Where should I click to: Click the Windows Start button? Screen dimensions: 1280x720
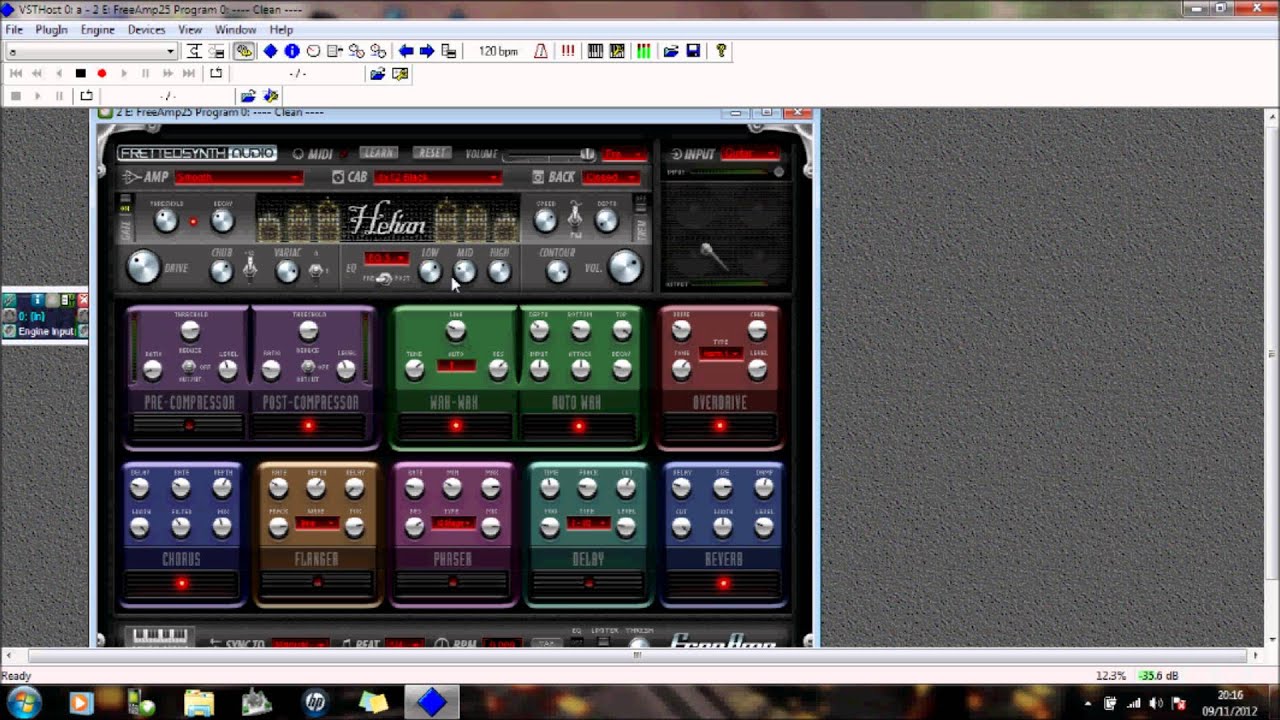(24, 702)
